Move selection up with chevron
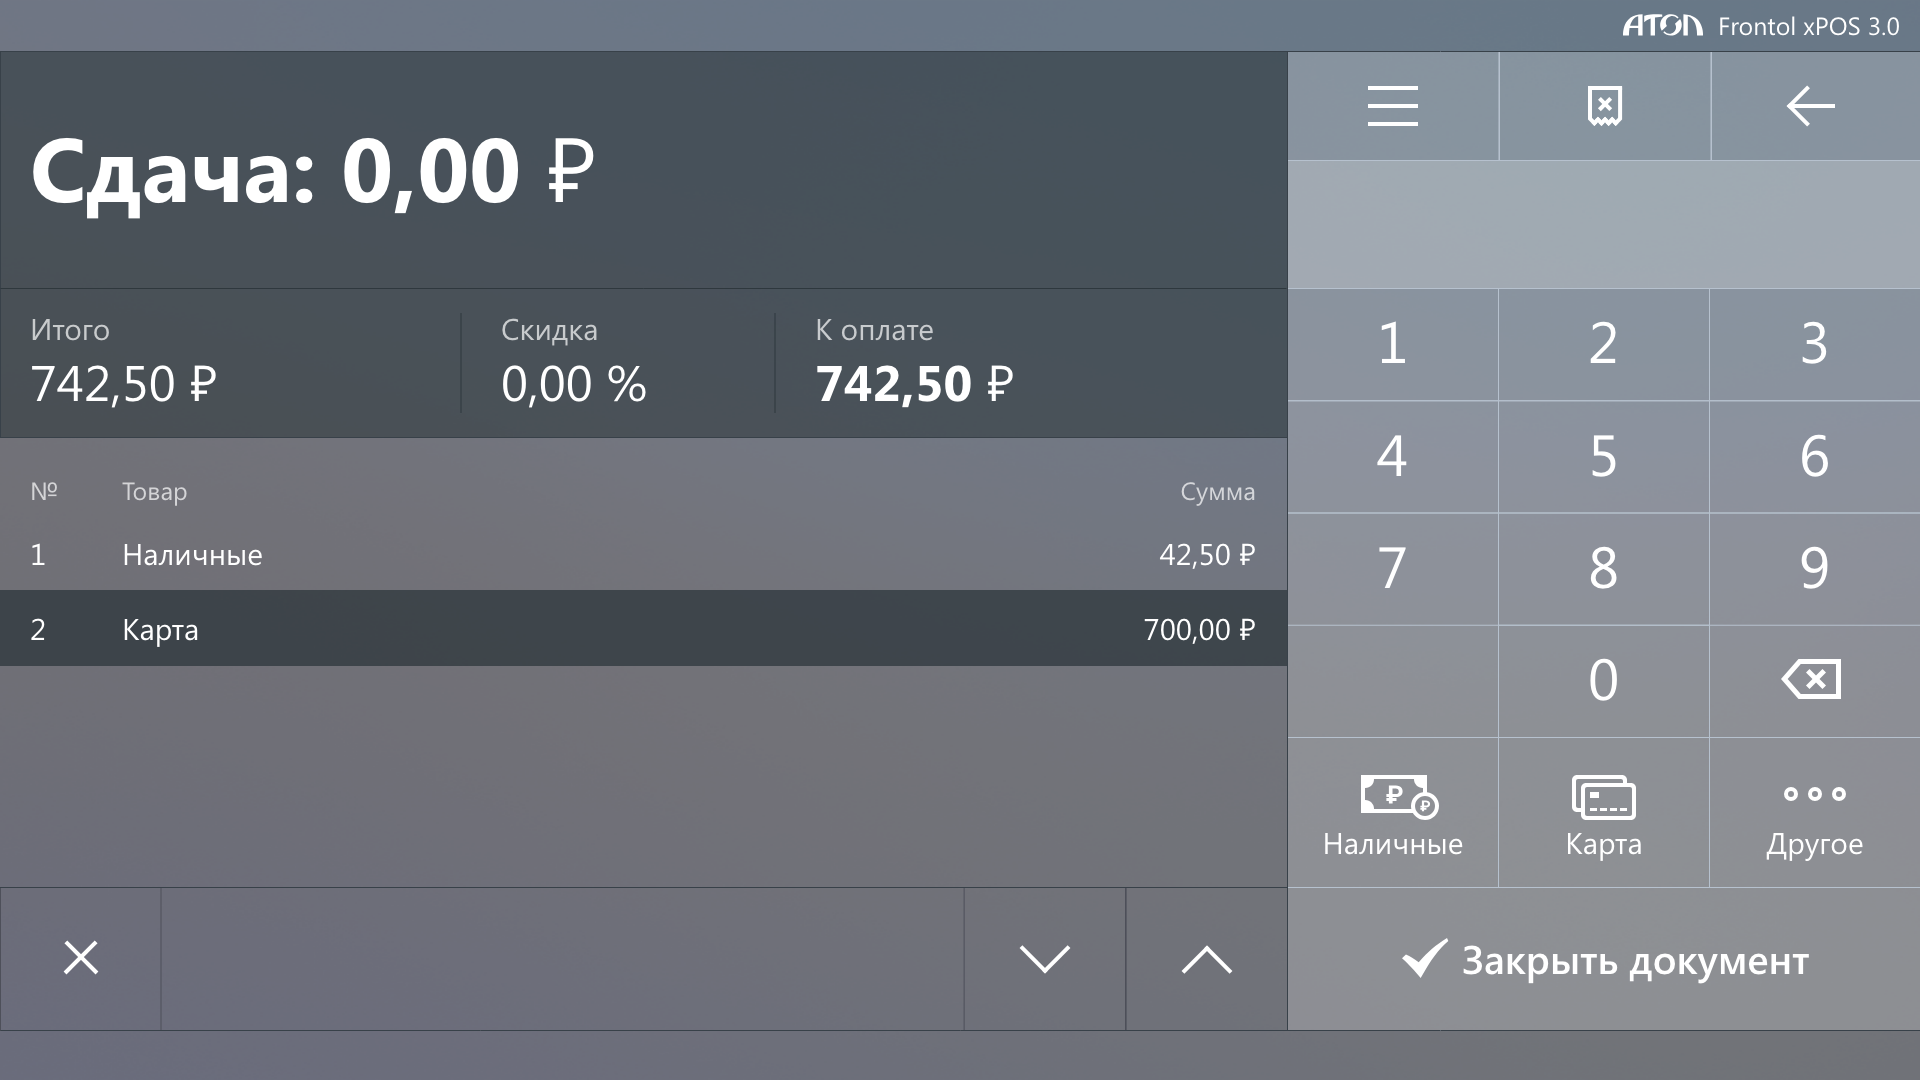This screenshot has height=1080, width=1920. 1206,958
